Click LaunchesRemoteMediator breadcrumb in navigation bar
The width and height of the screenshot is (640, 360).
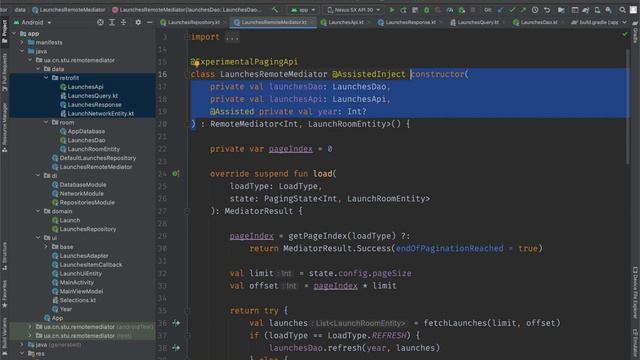pyautogui.click(x=68, y=9)
